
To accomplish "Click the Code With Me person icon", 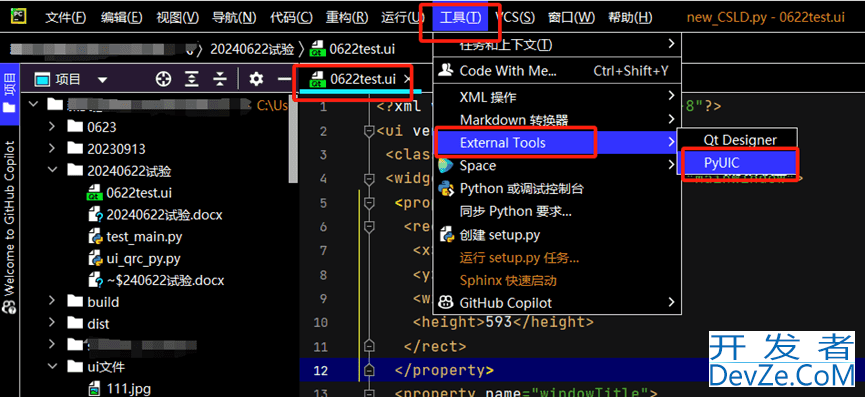I will point(445,71).
